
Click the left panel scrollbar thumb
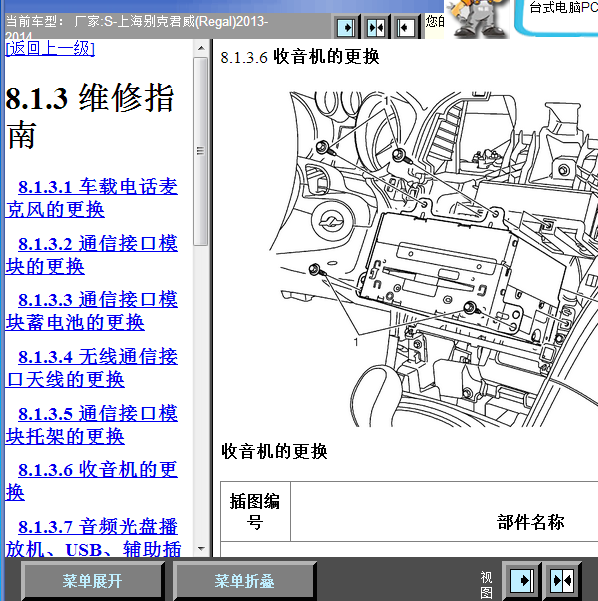point(200,151)
